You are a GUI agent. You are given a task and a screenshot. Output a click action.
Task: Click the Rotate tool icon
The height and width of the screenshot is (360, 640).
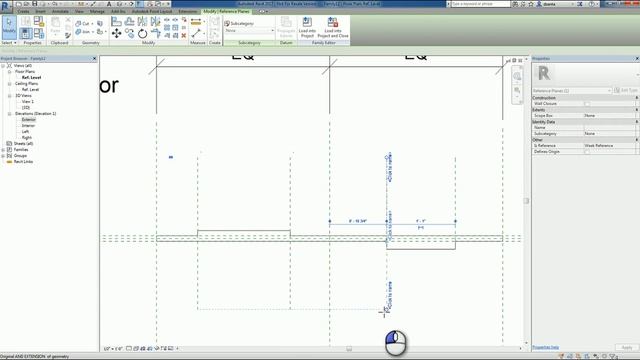point(142,33)
